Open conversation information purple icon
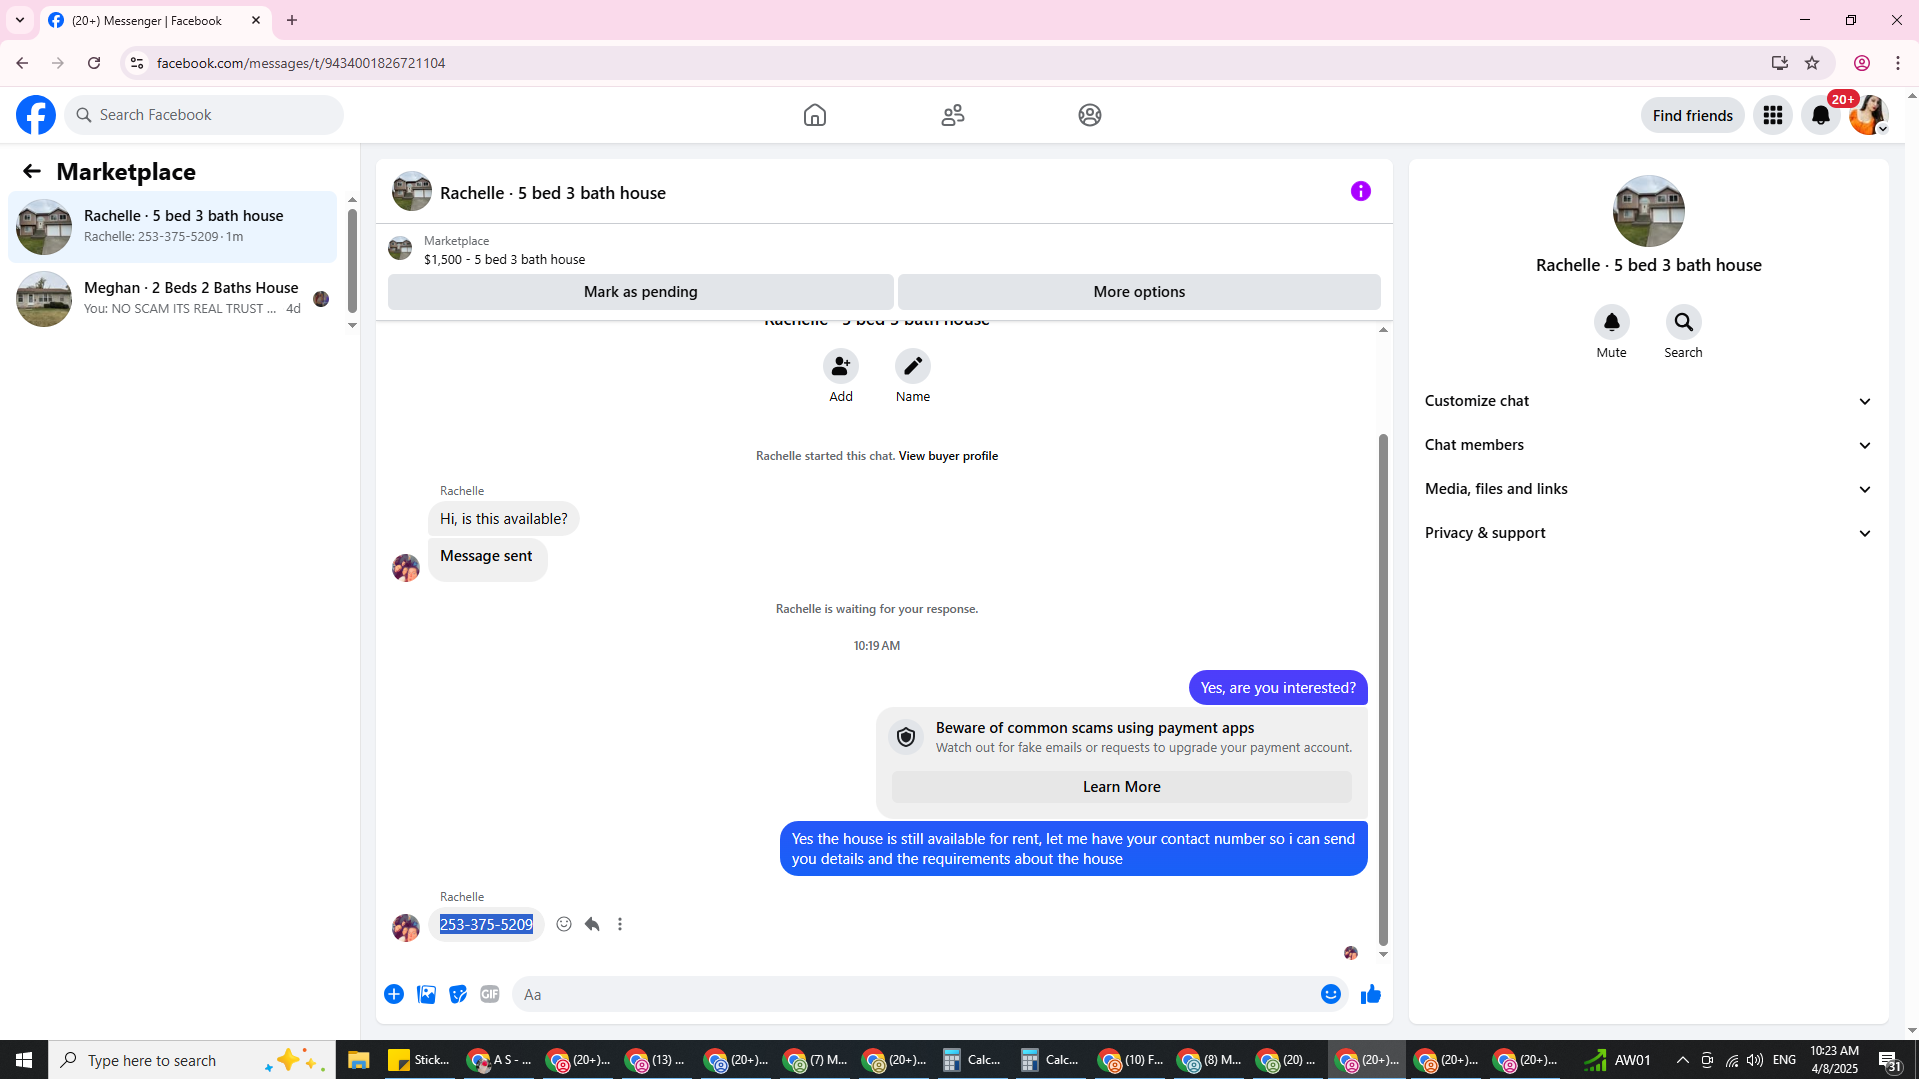Screen dimensions: 1919x1079 click(x=1361, y=191)
